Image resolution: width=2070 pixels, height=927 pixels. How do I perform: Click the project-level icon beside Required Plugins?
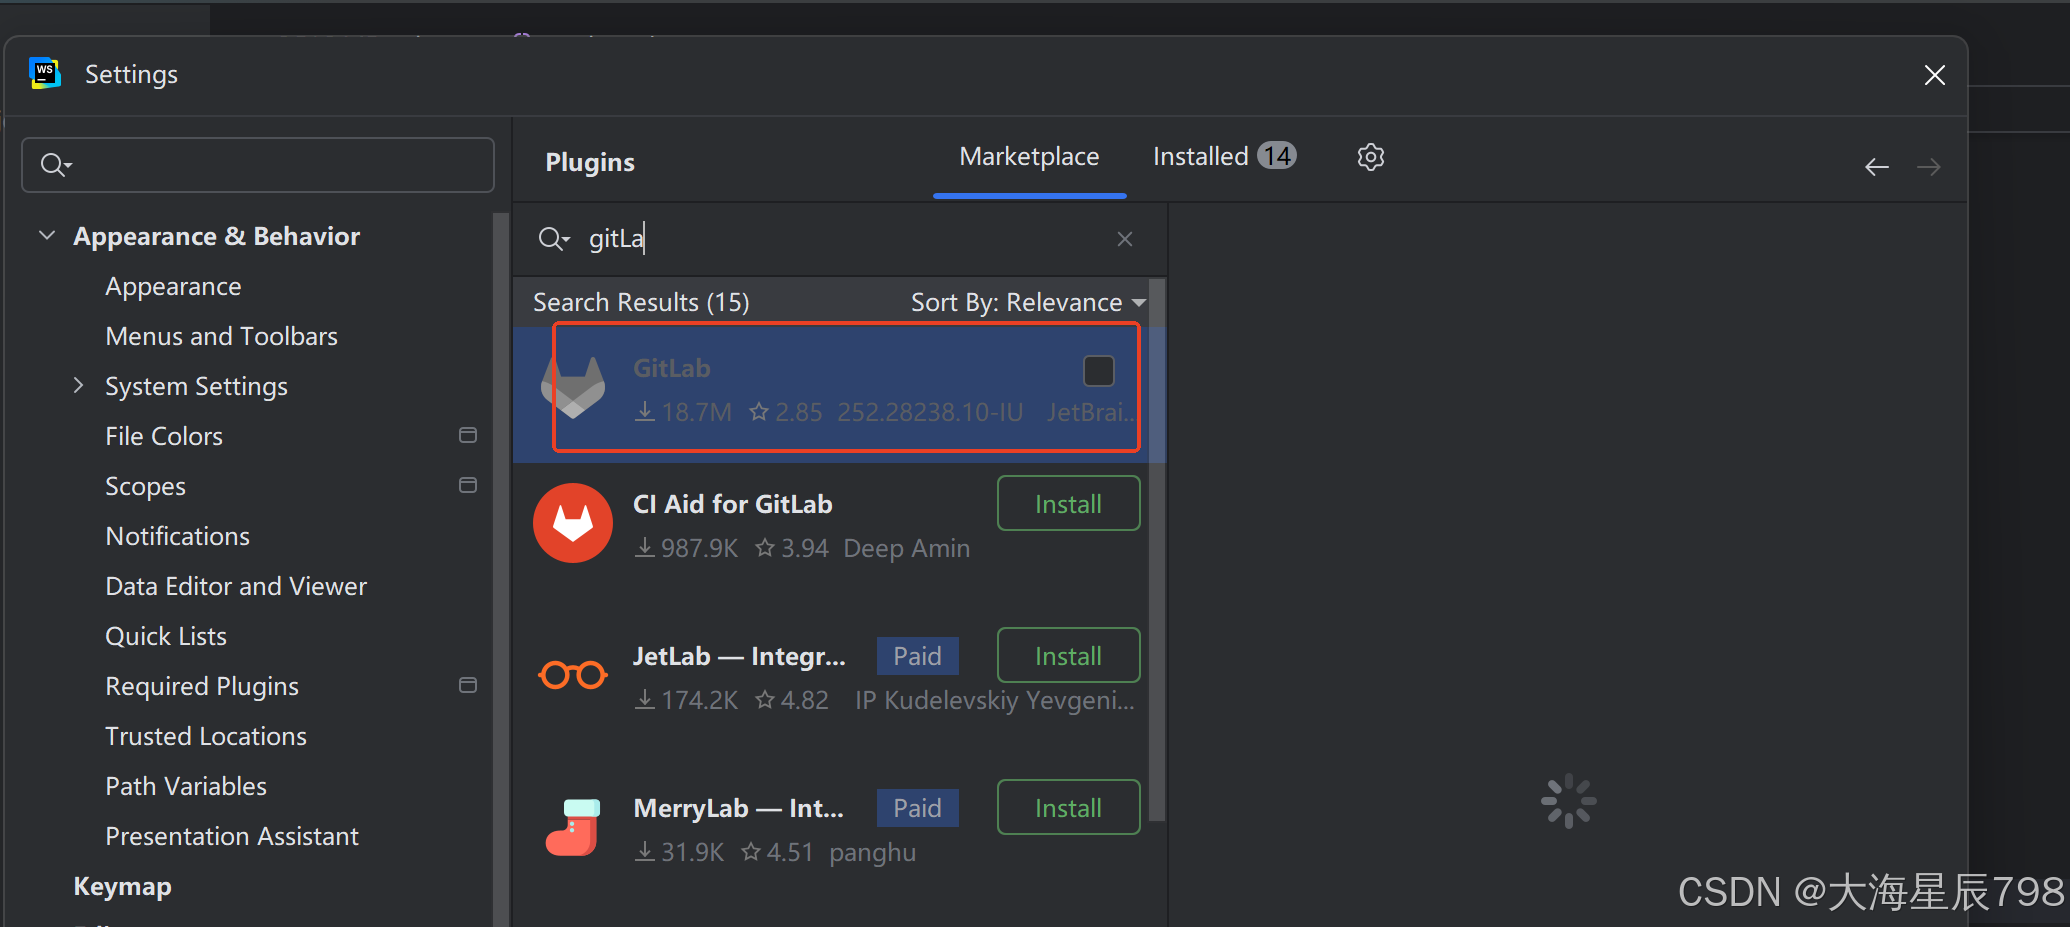click(467, 685)
